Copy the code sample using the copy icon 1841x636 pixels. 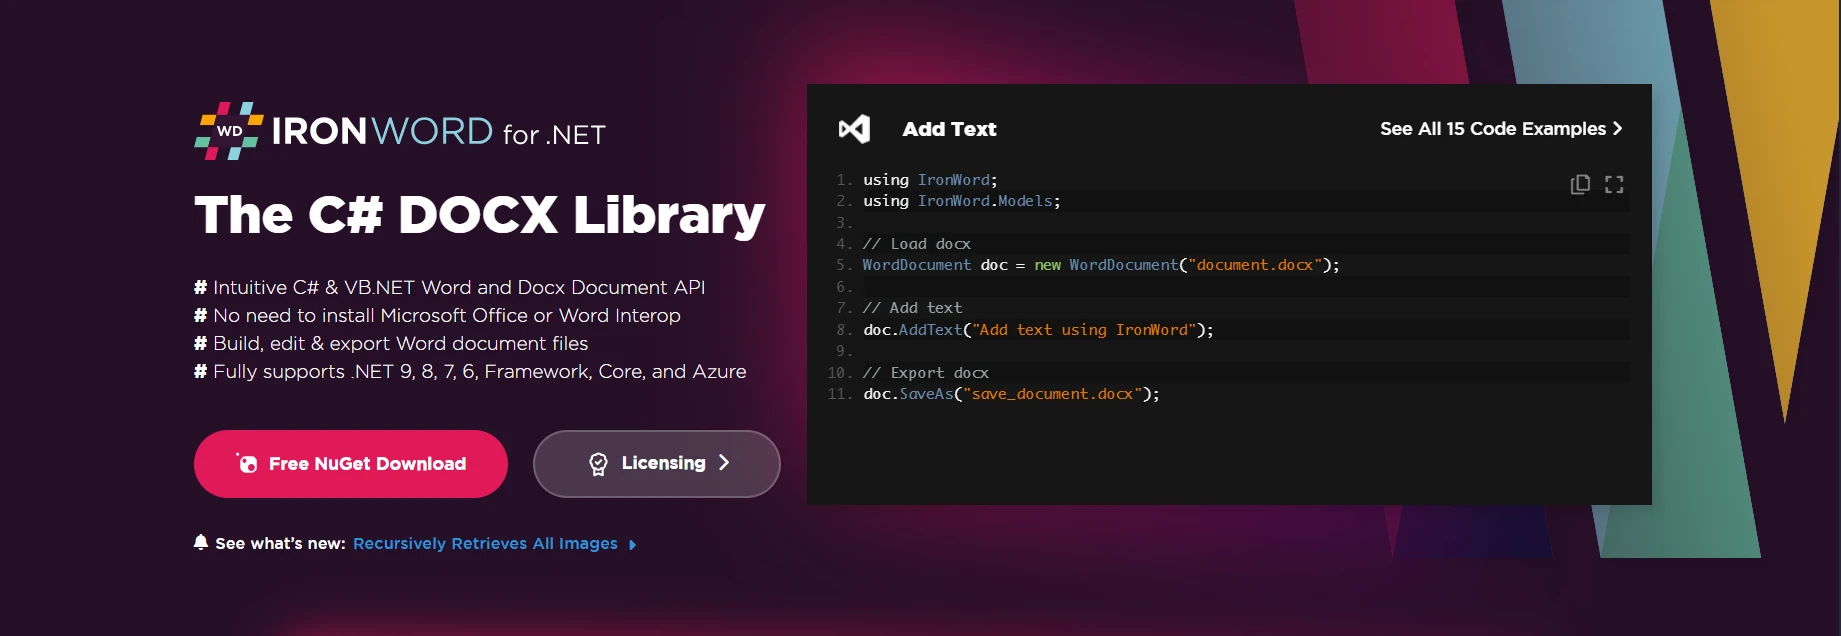pyautogui.click(x=1580, y=184)
